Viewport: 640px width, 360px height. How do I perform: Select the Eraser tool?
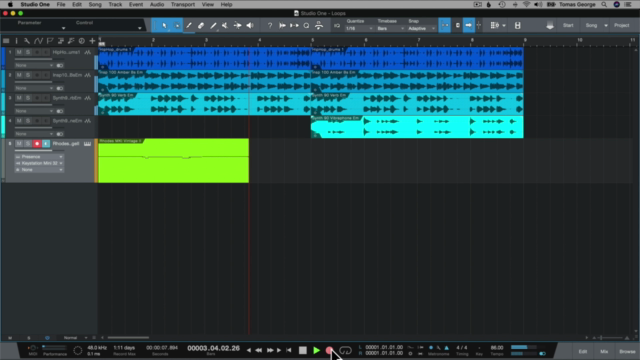pos(201,25)
